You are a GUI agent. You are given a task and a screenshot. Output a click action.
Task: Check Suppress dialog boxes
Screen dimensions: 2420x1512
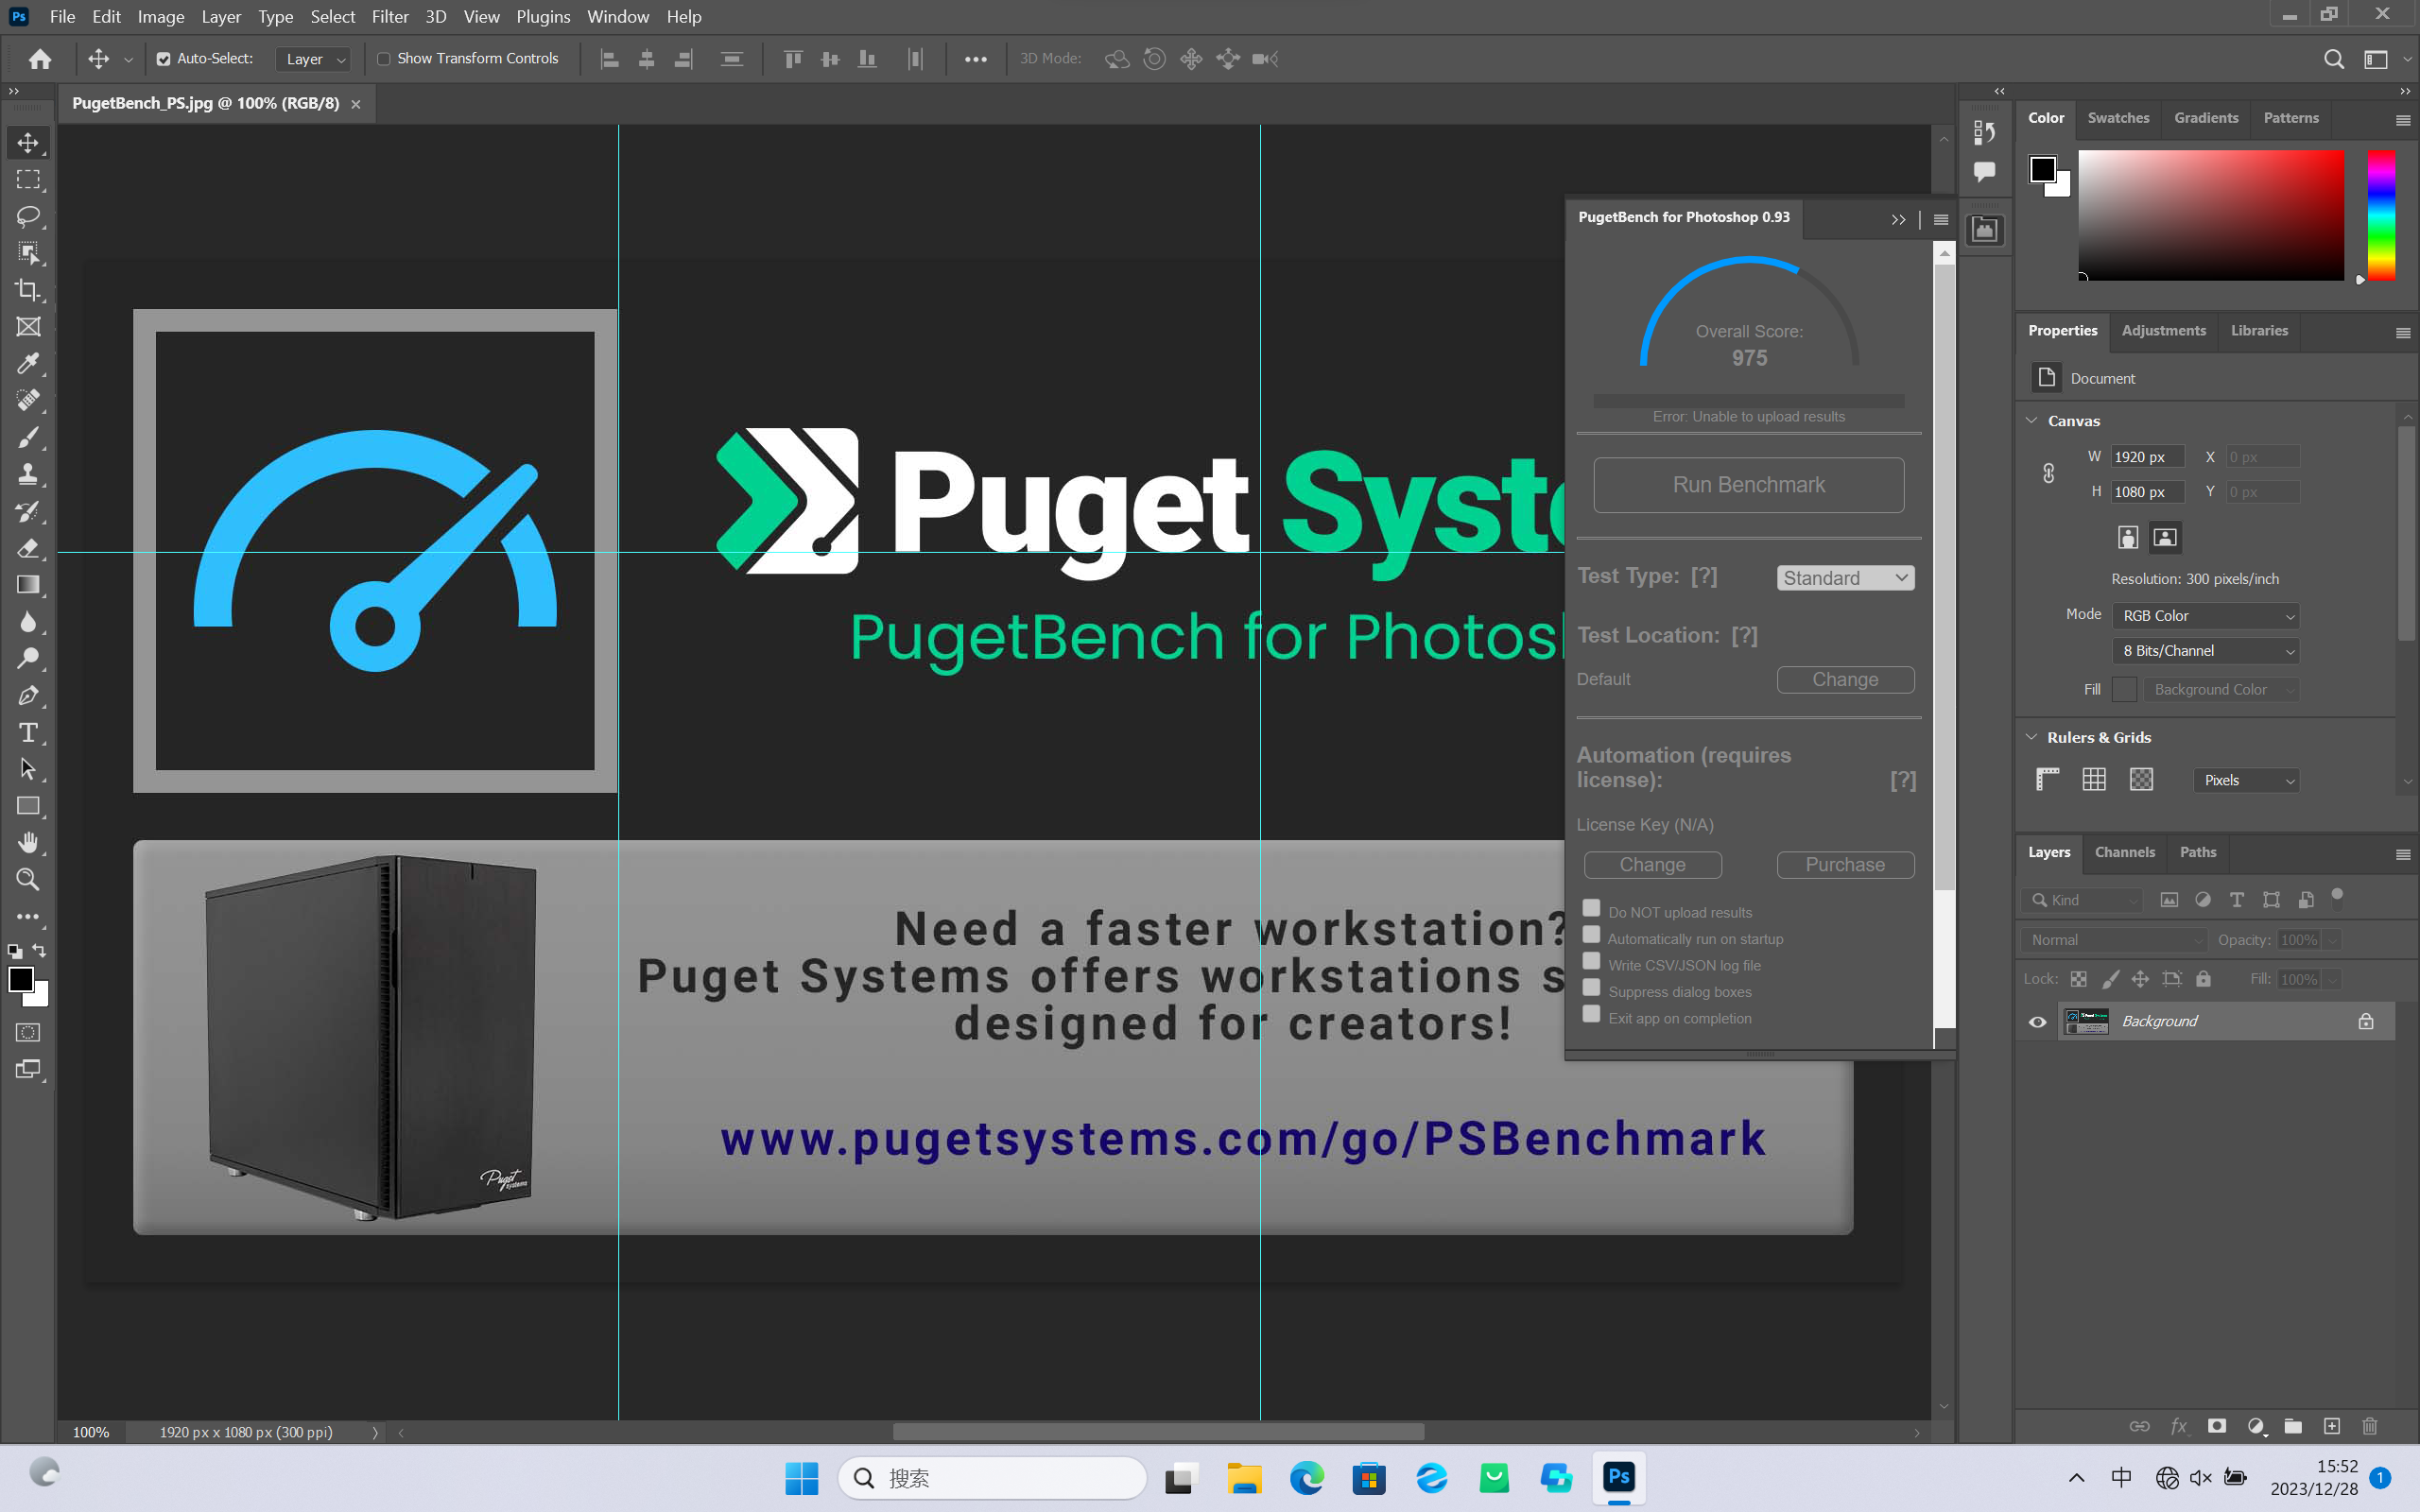click(1591, 987)
